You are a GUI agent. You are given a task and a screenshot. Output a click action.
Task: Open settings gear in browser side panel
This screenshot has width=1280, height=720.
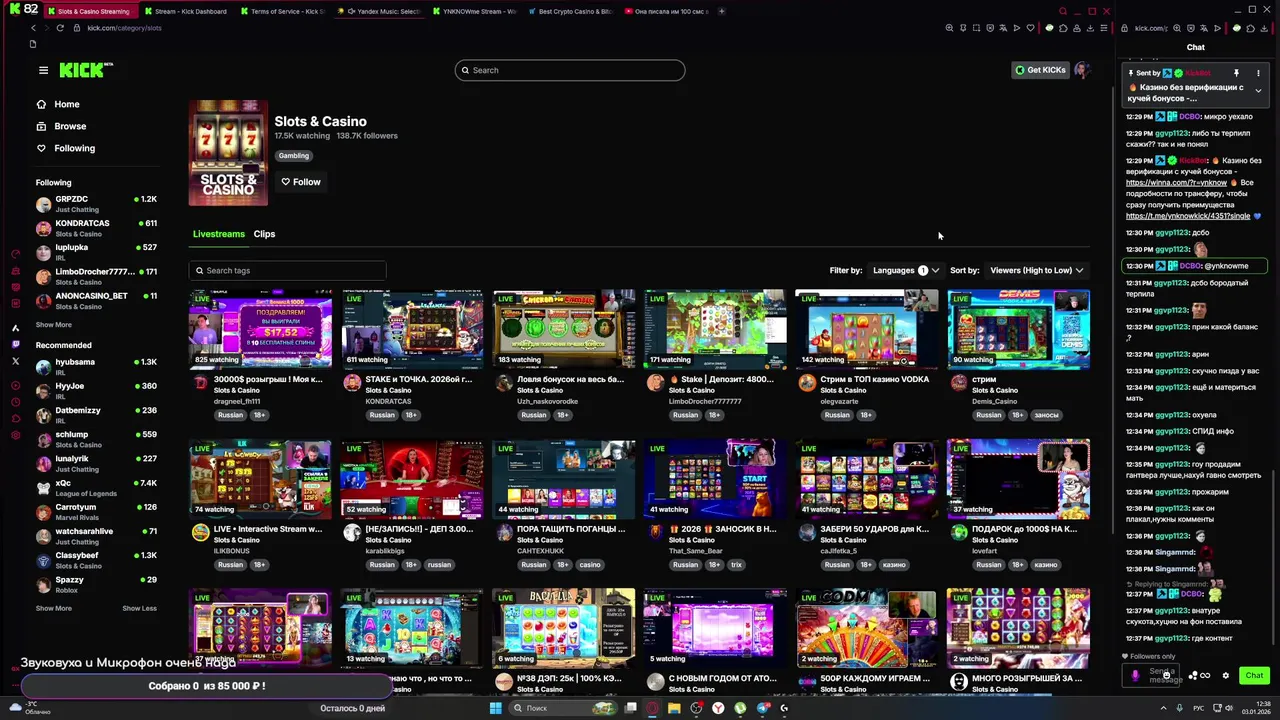[x=15, y=435]
